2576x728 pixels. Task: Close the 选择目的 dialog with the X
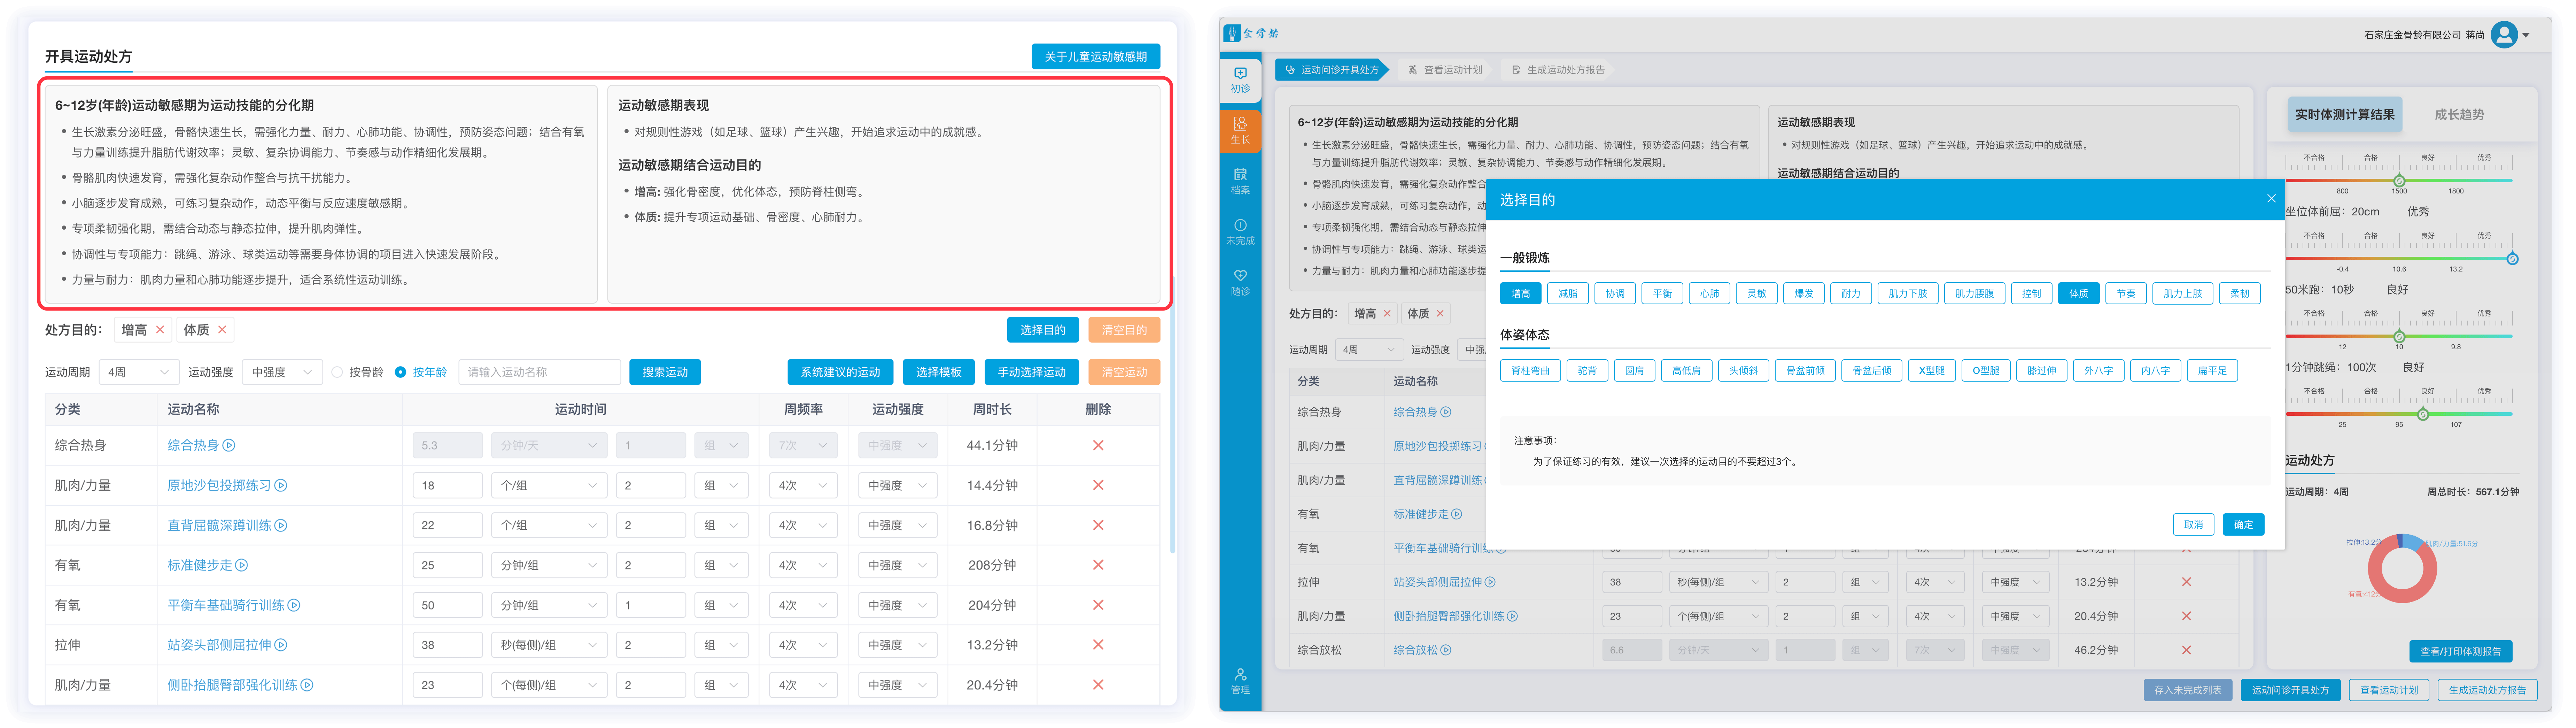pos(2271,199)
